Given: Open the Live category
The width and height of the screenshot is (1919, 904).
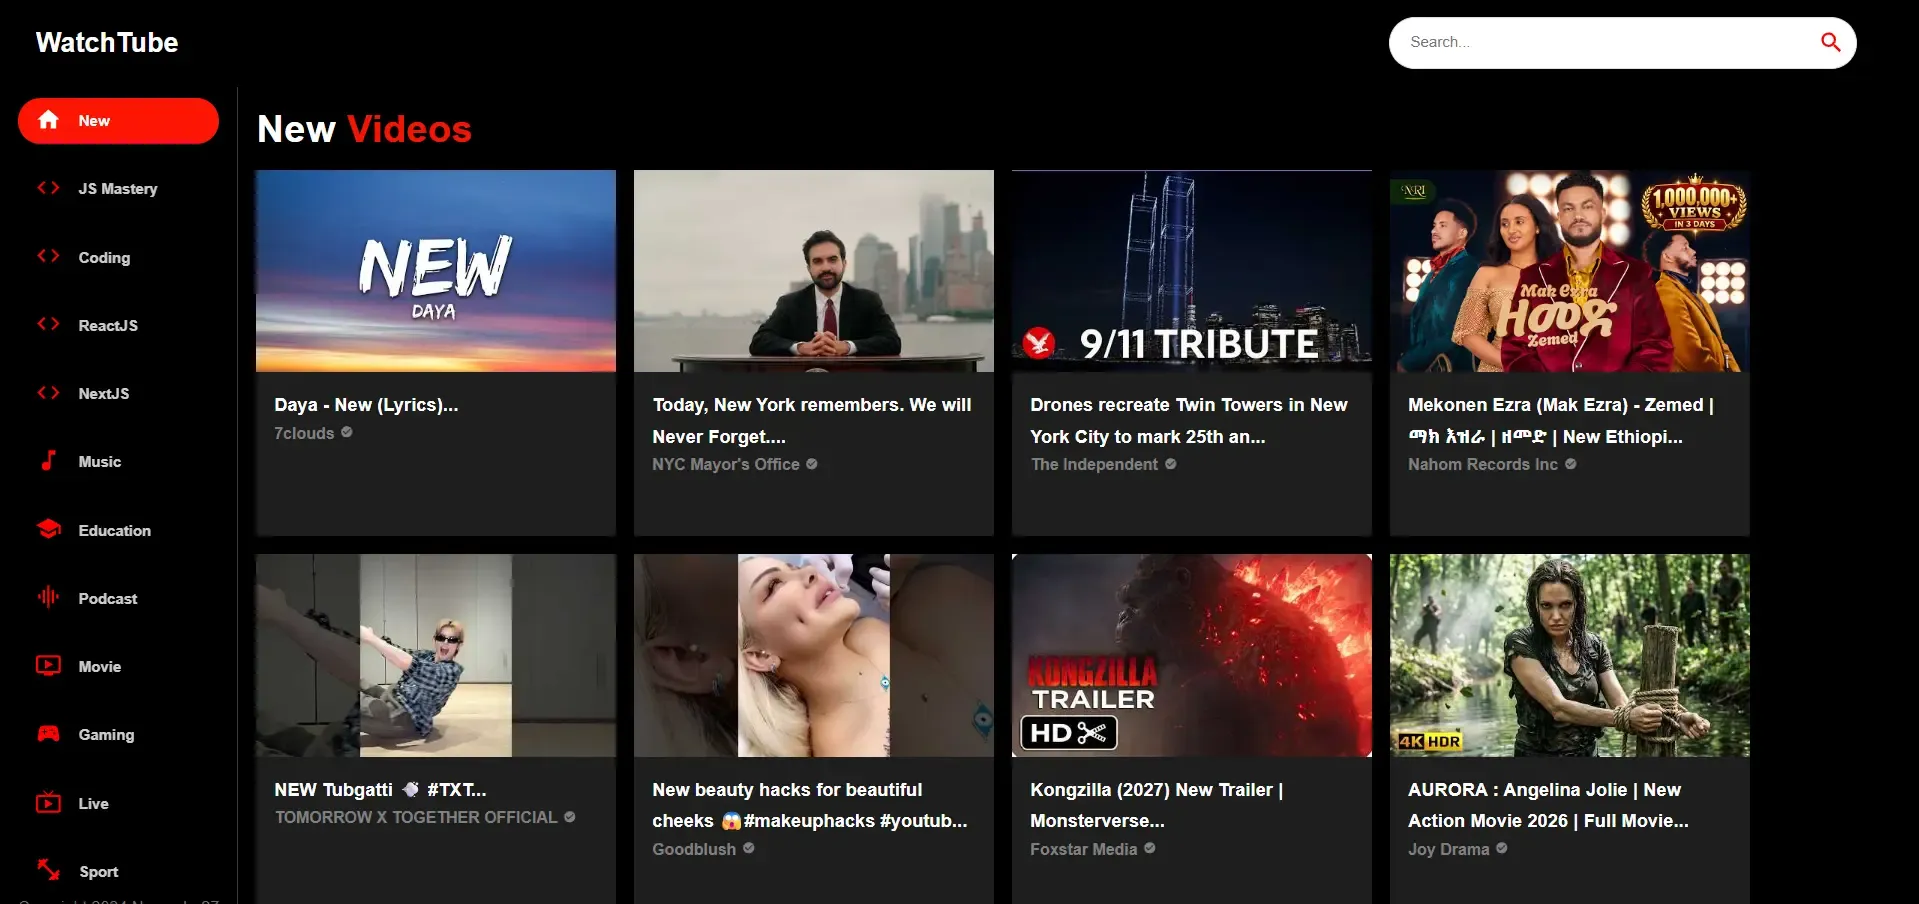Looking at the screenshot, I should (x=94, y=804).
